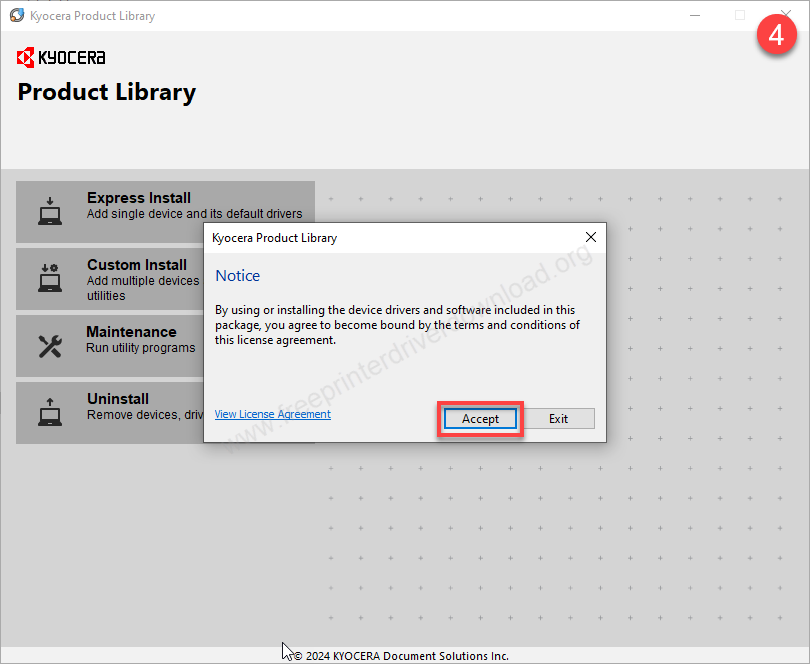
Task: Choose the Uninstall option title
Action: pyautogui.click(x=118, y=399)
